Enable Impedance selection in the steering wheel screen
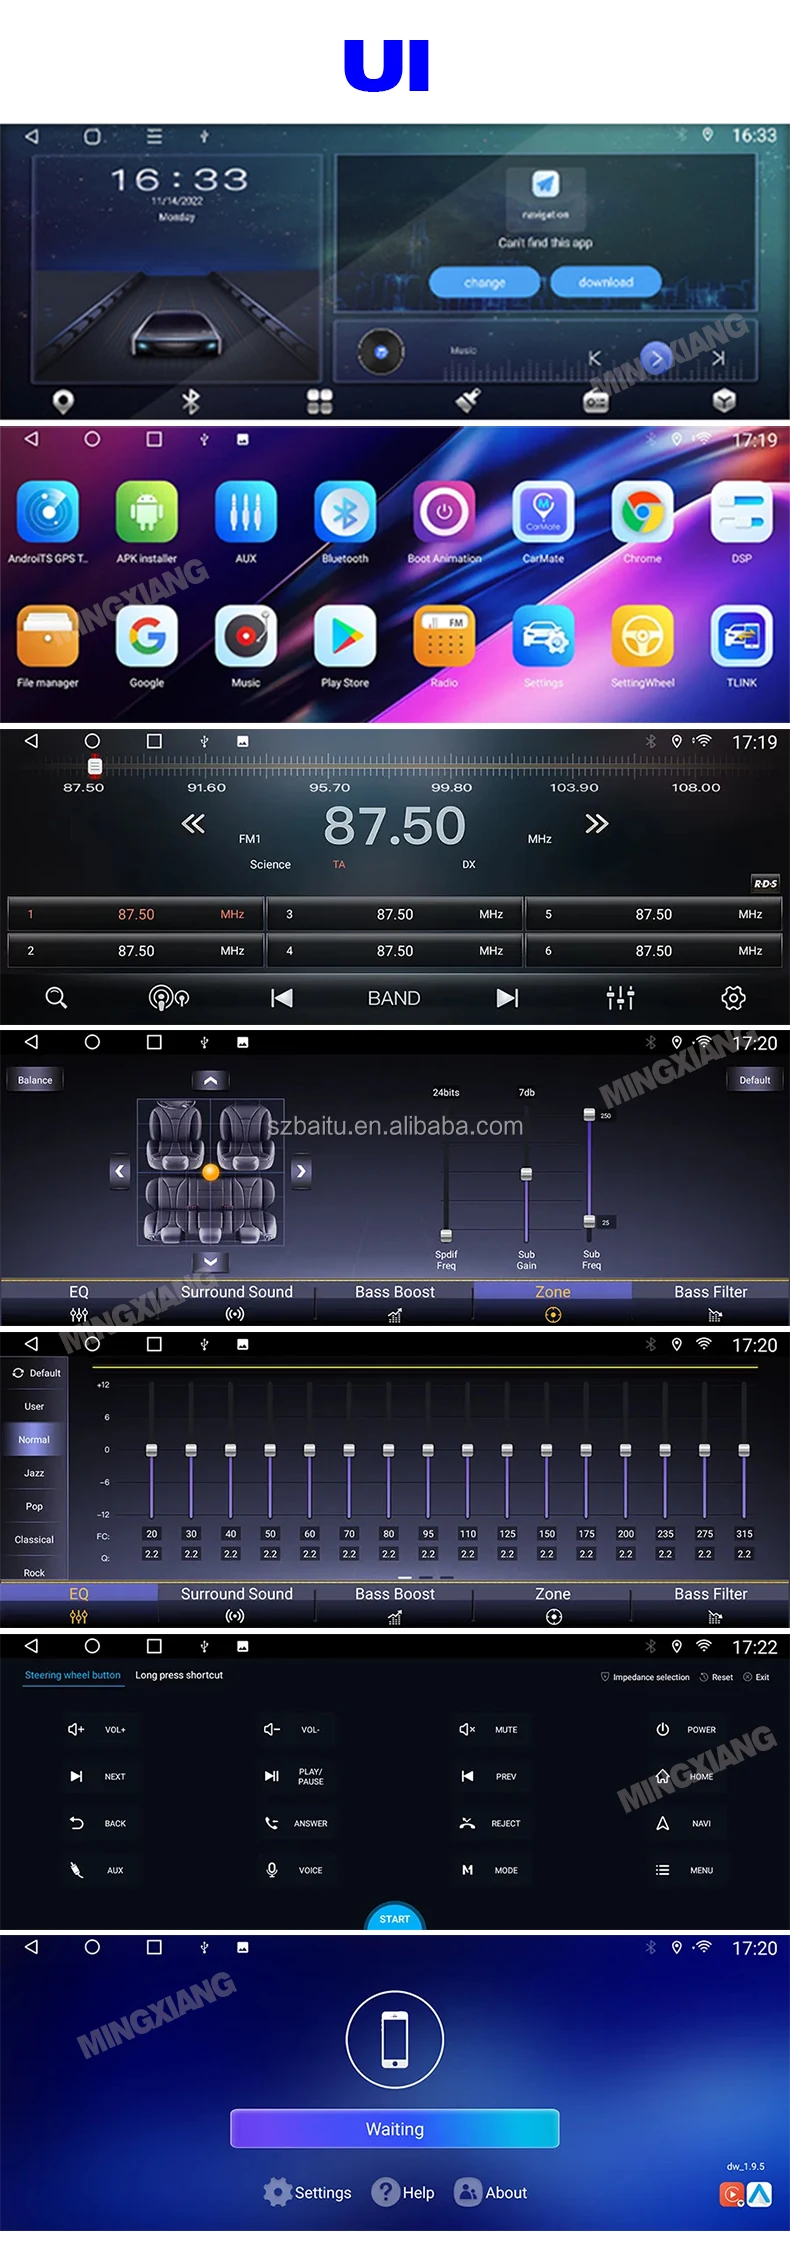The width and height of the screenshot is (790, 2250). (645, 1677)
